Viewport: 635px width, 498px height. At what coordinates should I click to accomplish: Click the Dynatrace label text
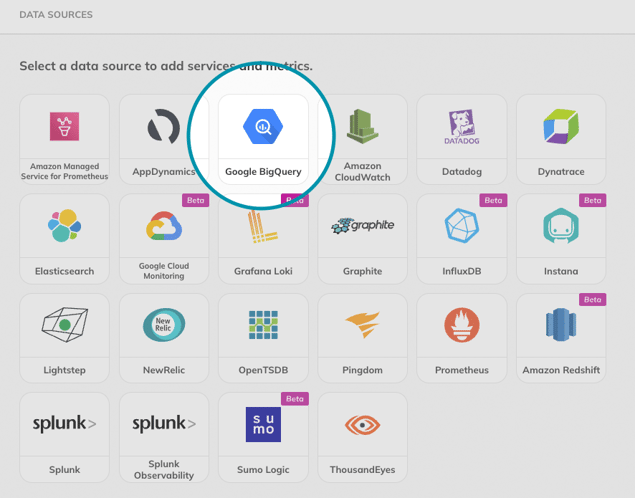coord(561,172)
